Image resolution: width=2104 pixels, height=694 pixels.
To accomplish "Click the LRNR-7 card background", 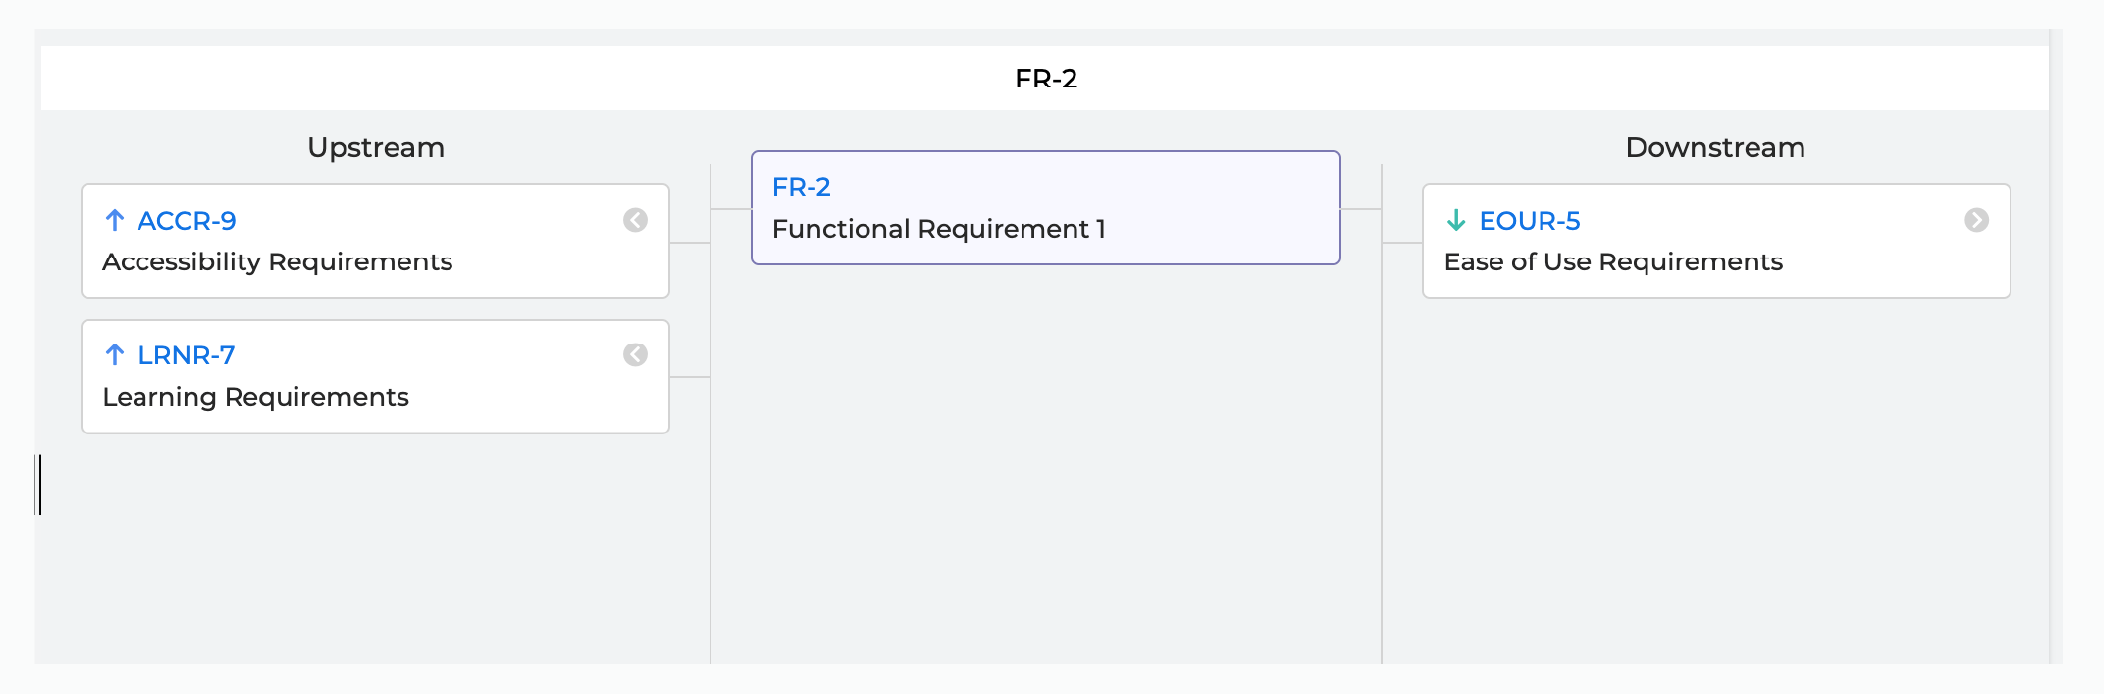I will tap(375, 377).
